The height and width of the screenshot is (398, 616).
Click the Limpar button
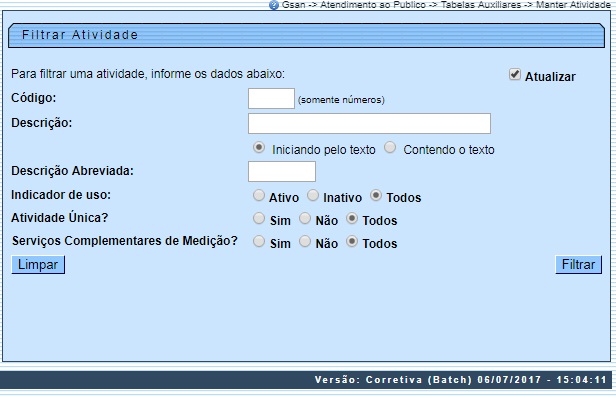click(38, 265)
